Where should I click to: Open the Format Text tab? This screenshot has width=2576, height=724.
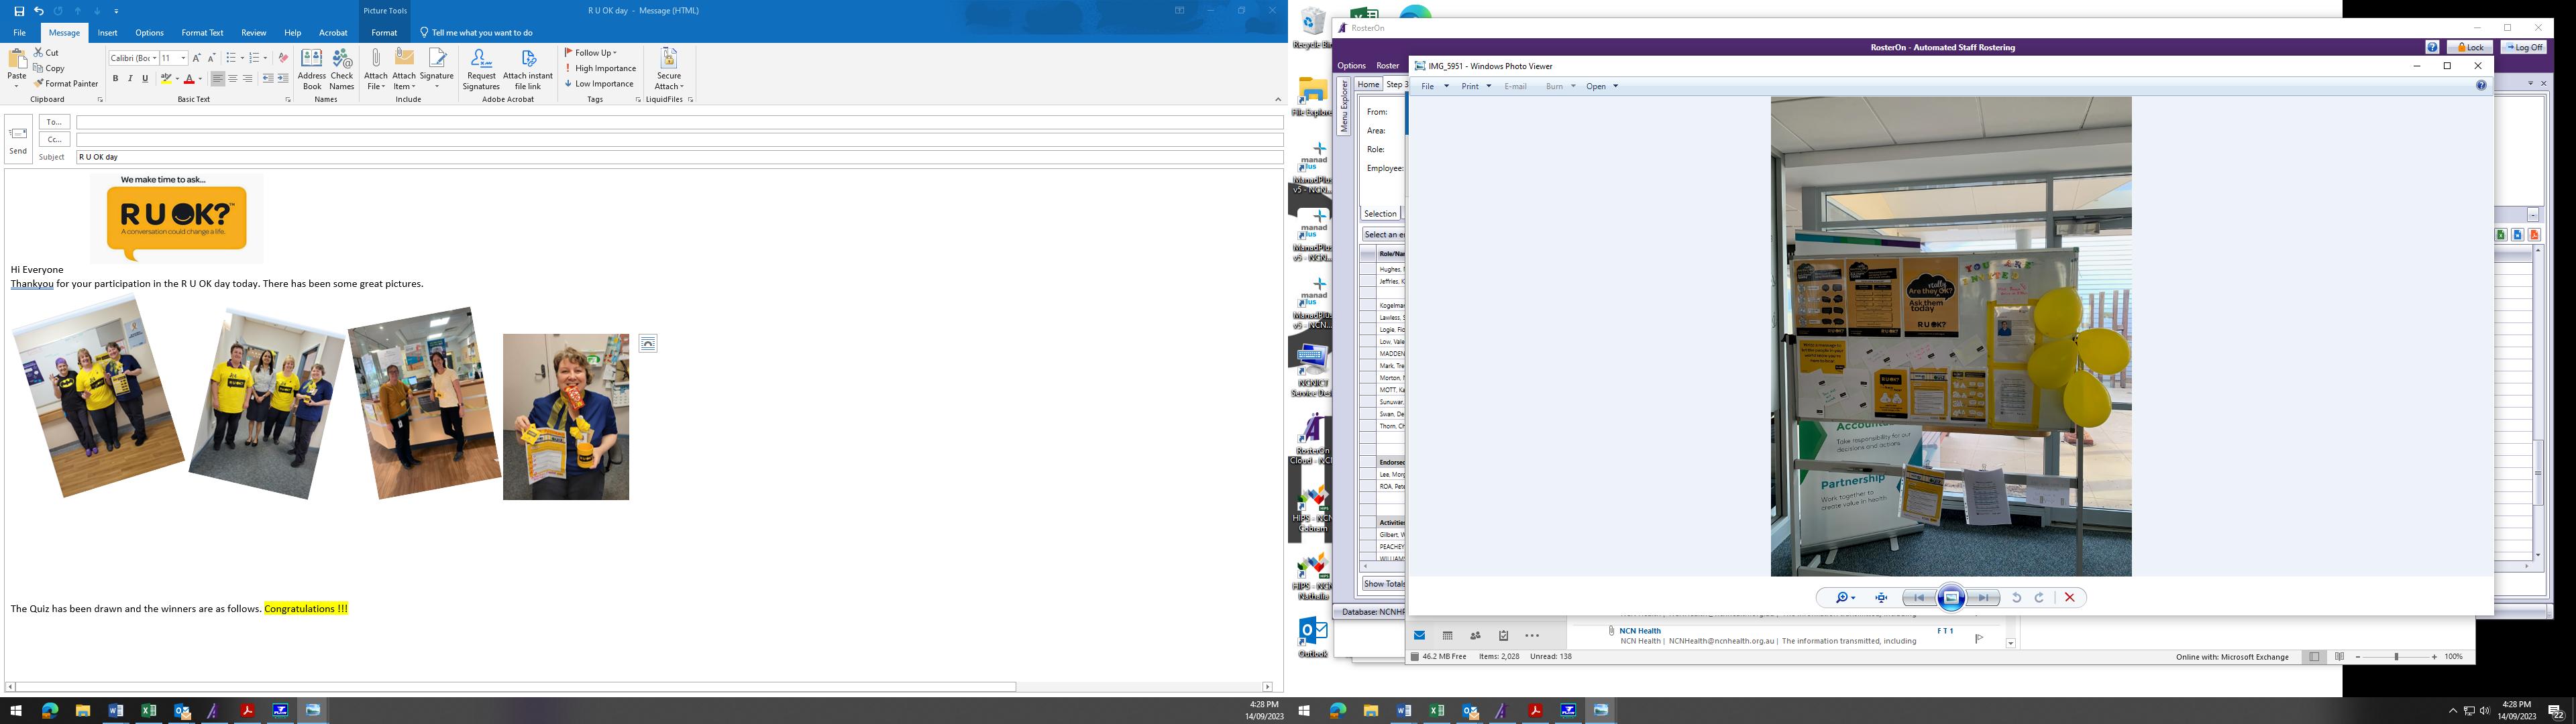point(202,33)
